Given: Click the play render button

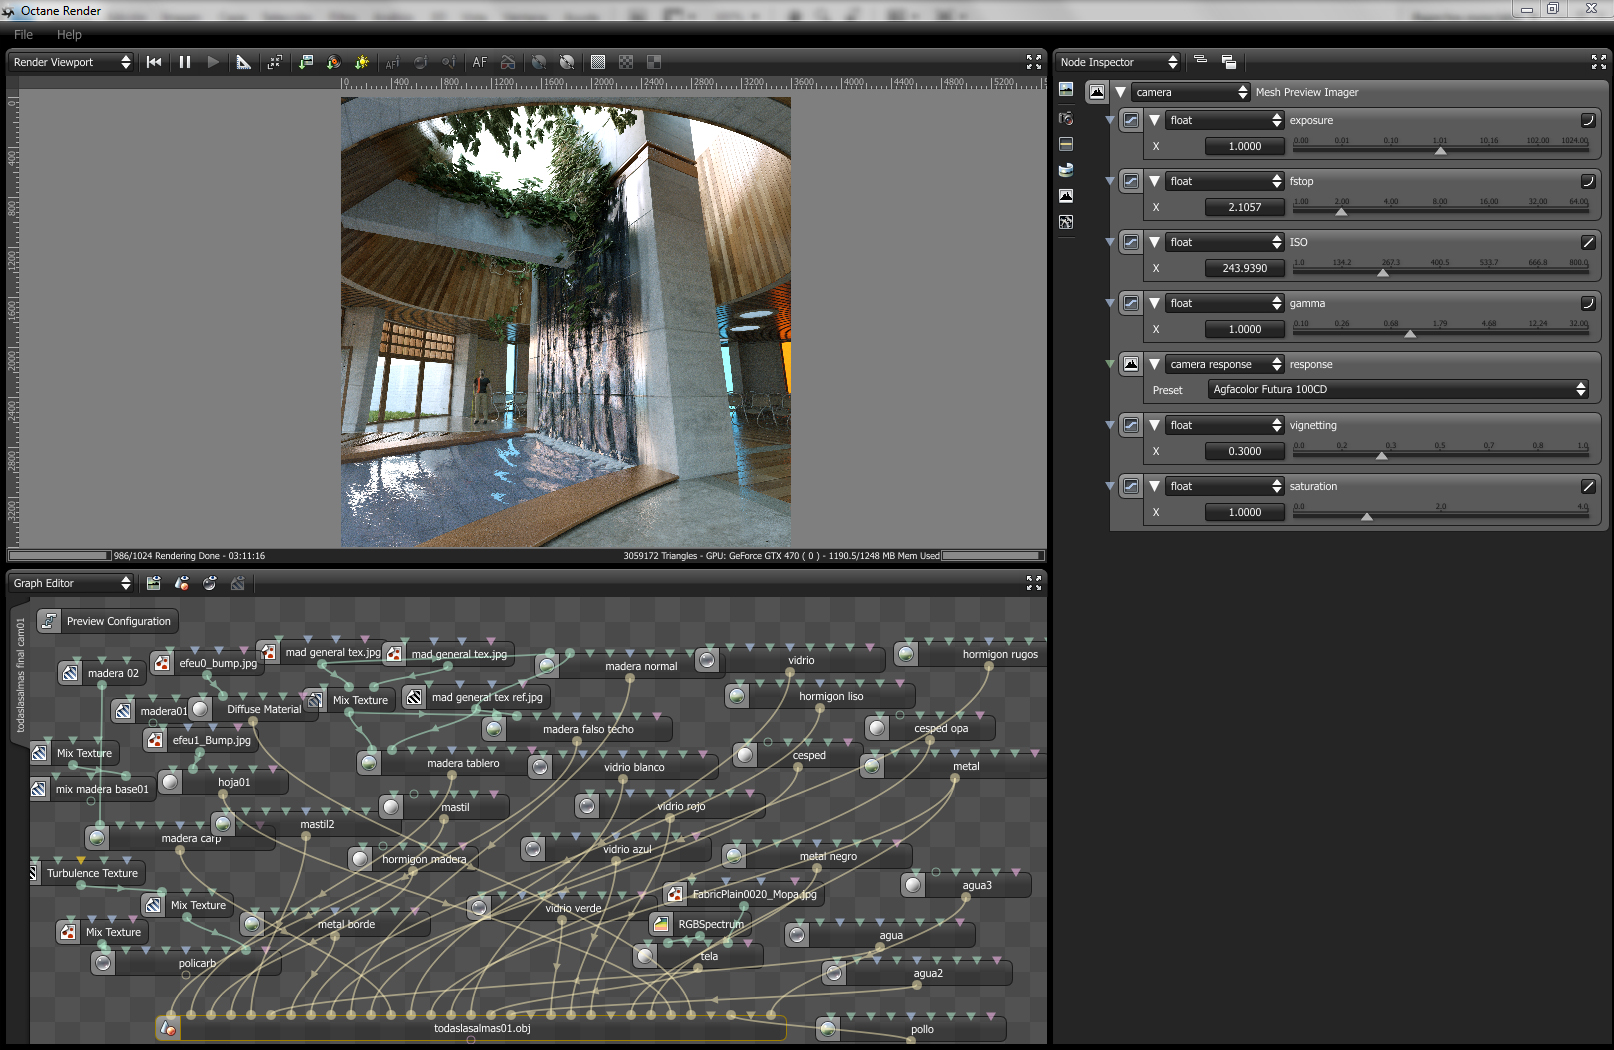Looking at the screenshot, I should pyautogui.click(x=213, y=62).
